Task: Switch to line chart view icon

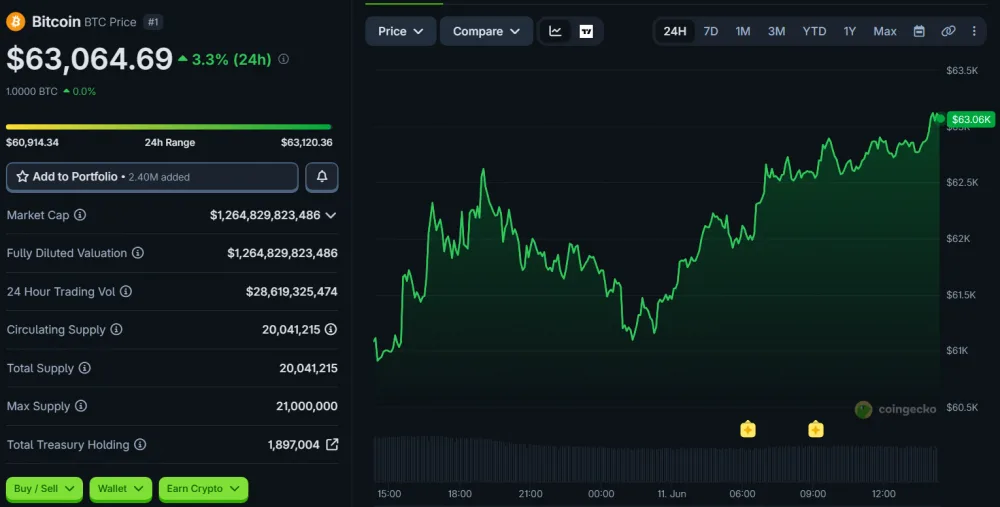Action: [555, 31]
